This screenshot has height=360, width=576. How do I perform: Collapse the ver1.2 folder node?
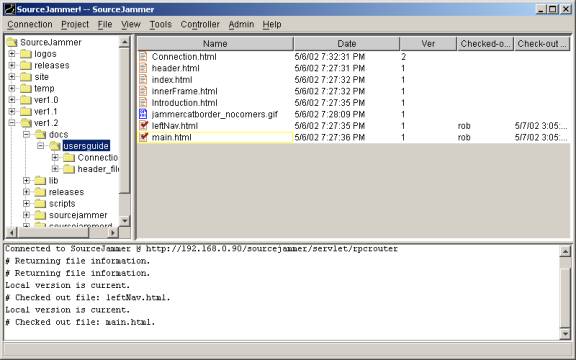click(12, 123)
